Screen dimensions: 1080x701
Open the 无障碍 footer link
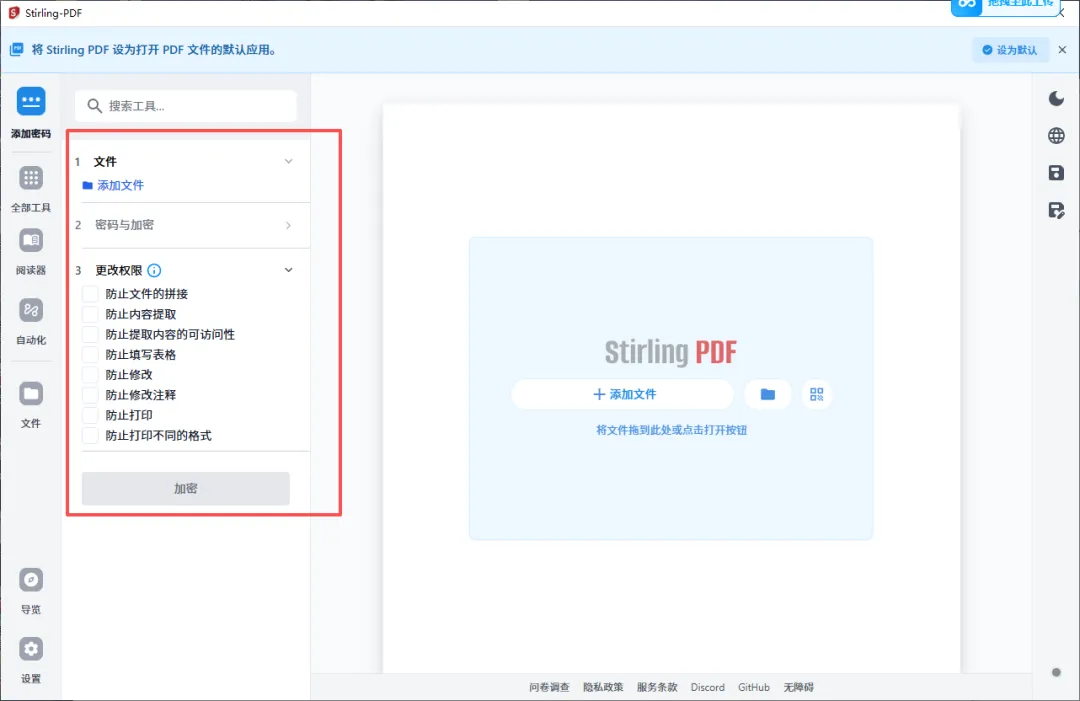coord(798,687)
